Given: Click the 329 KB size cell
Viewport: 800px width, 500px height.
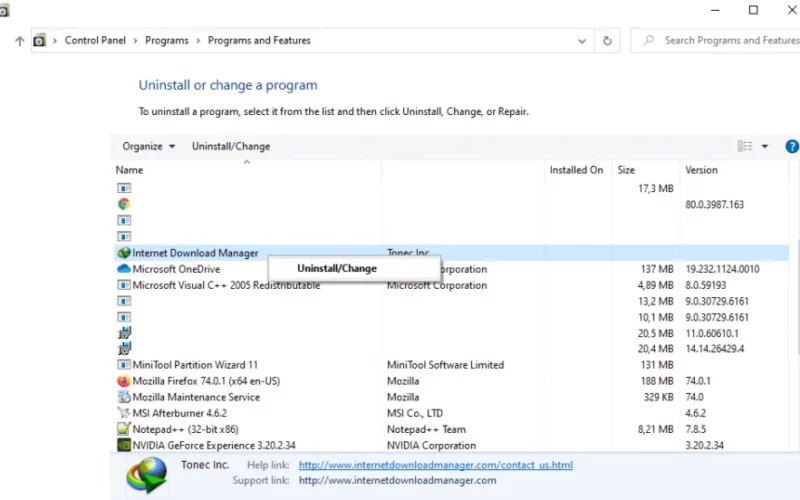Looking at the screenshot, I should click(658, 397).
